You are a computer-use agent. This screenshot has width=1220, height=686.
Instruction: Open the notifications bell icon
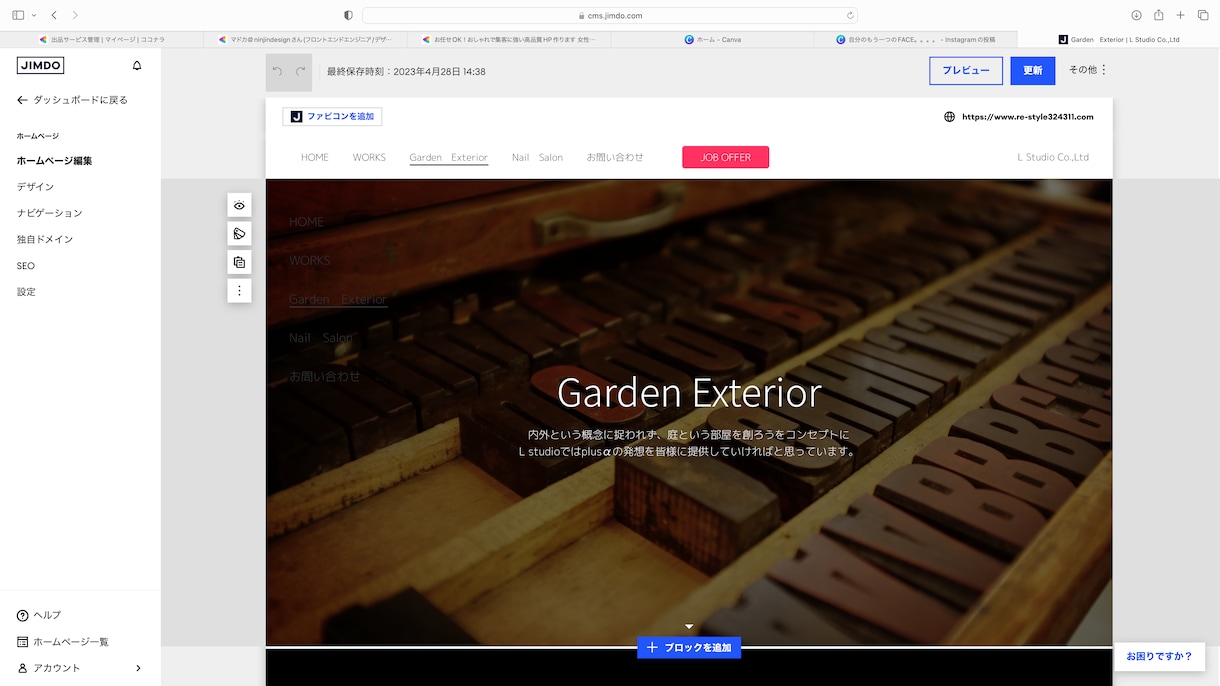(137, 66)
